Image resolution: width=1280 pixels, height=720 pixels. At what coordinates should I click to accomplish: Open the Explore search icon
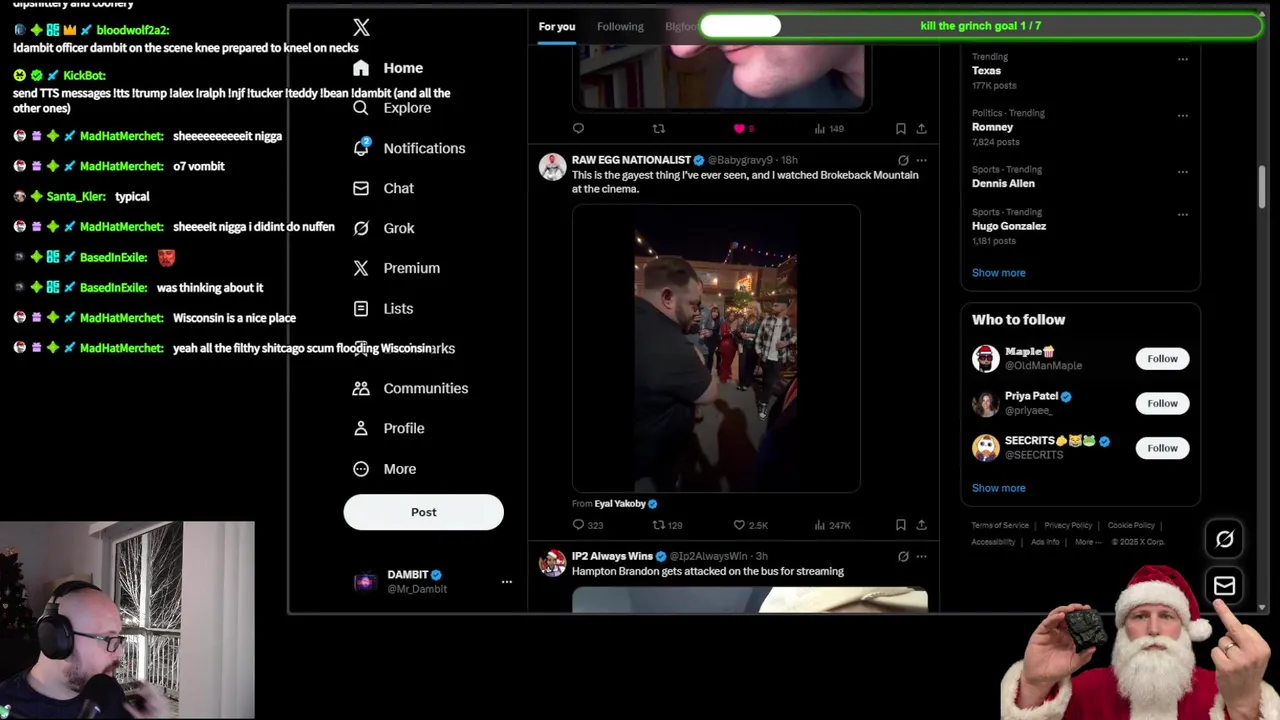pyautogui.click(x=361, y=108)
